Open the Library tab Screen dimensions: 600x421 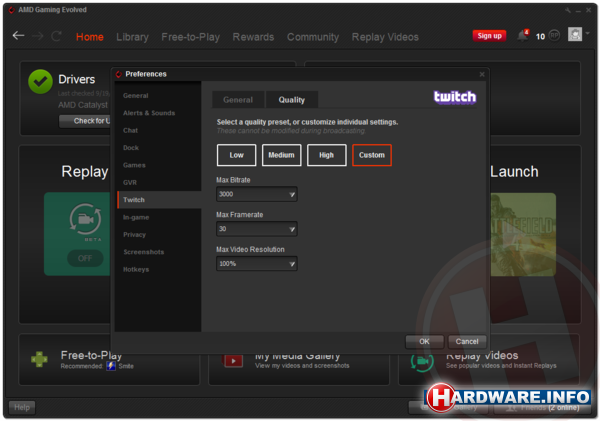coord(132,37)
